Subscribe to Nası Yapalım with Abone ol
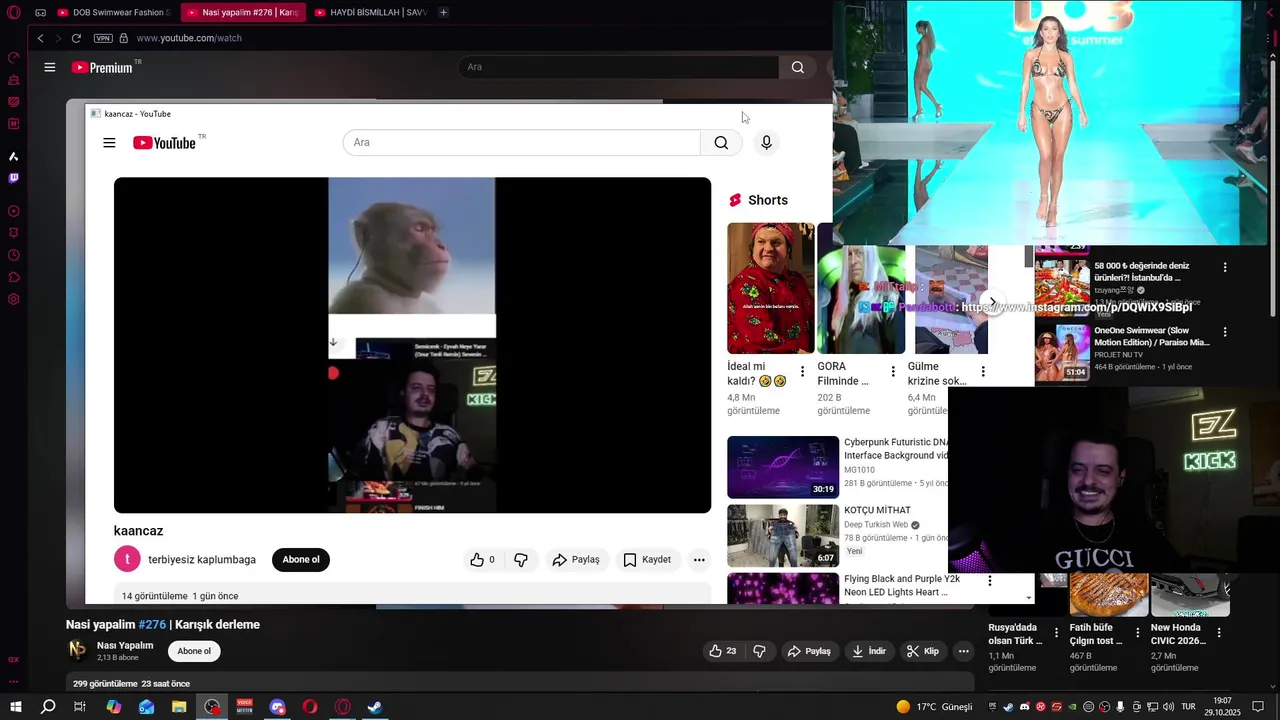The height and width of the screenshot is (720, 1280). (194, 651)
